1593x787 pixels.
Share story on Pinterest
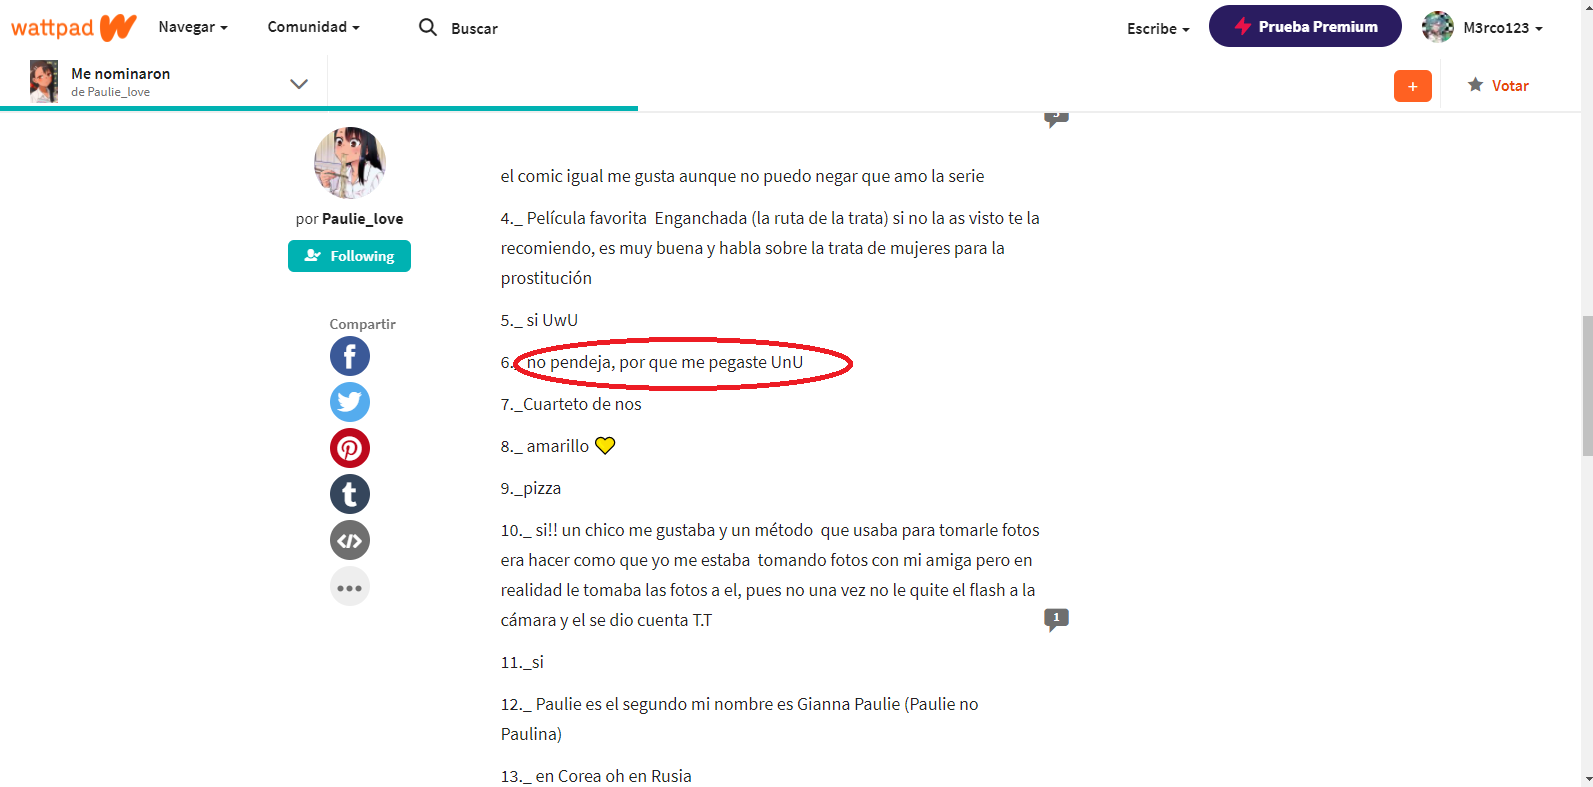[x=350, y=448]
